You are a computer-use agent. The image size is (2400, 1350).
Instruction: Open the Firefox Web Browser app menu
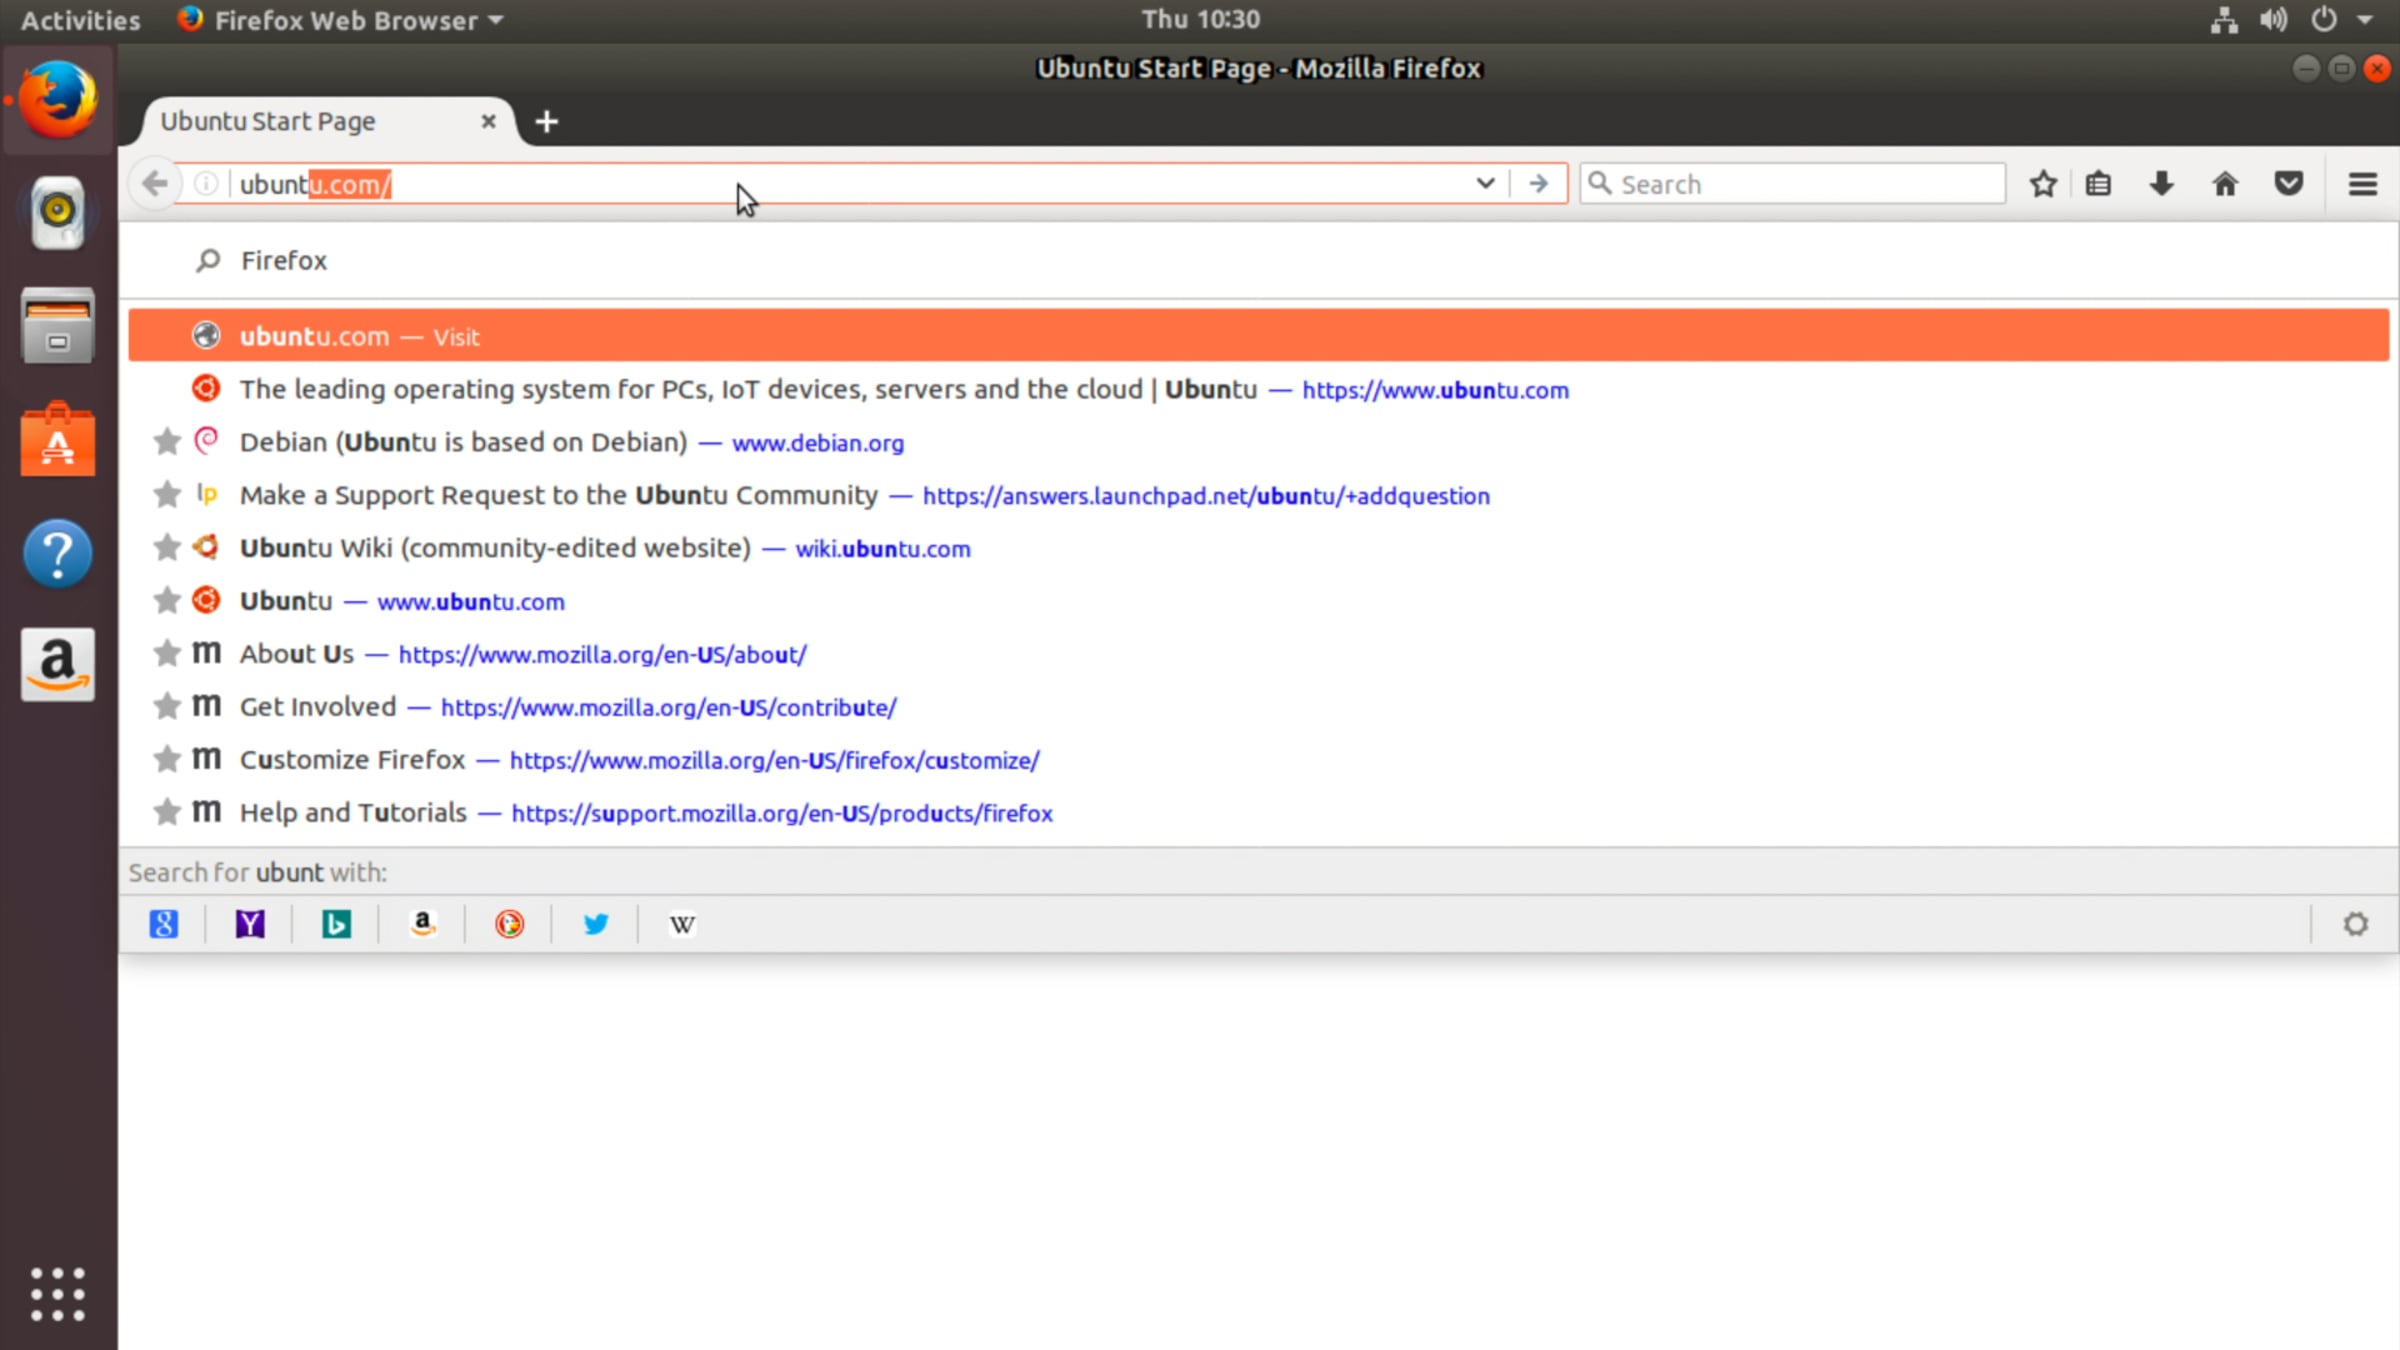click(340, 20)
